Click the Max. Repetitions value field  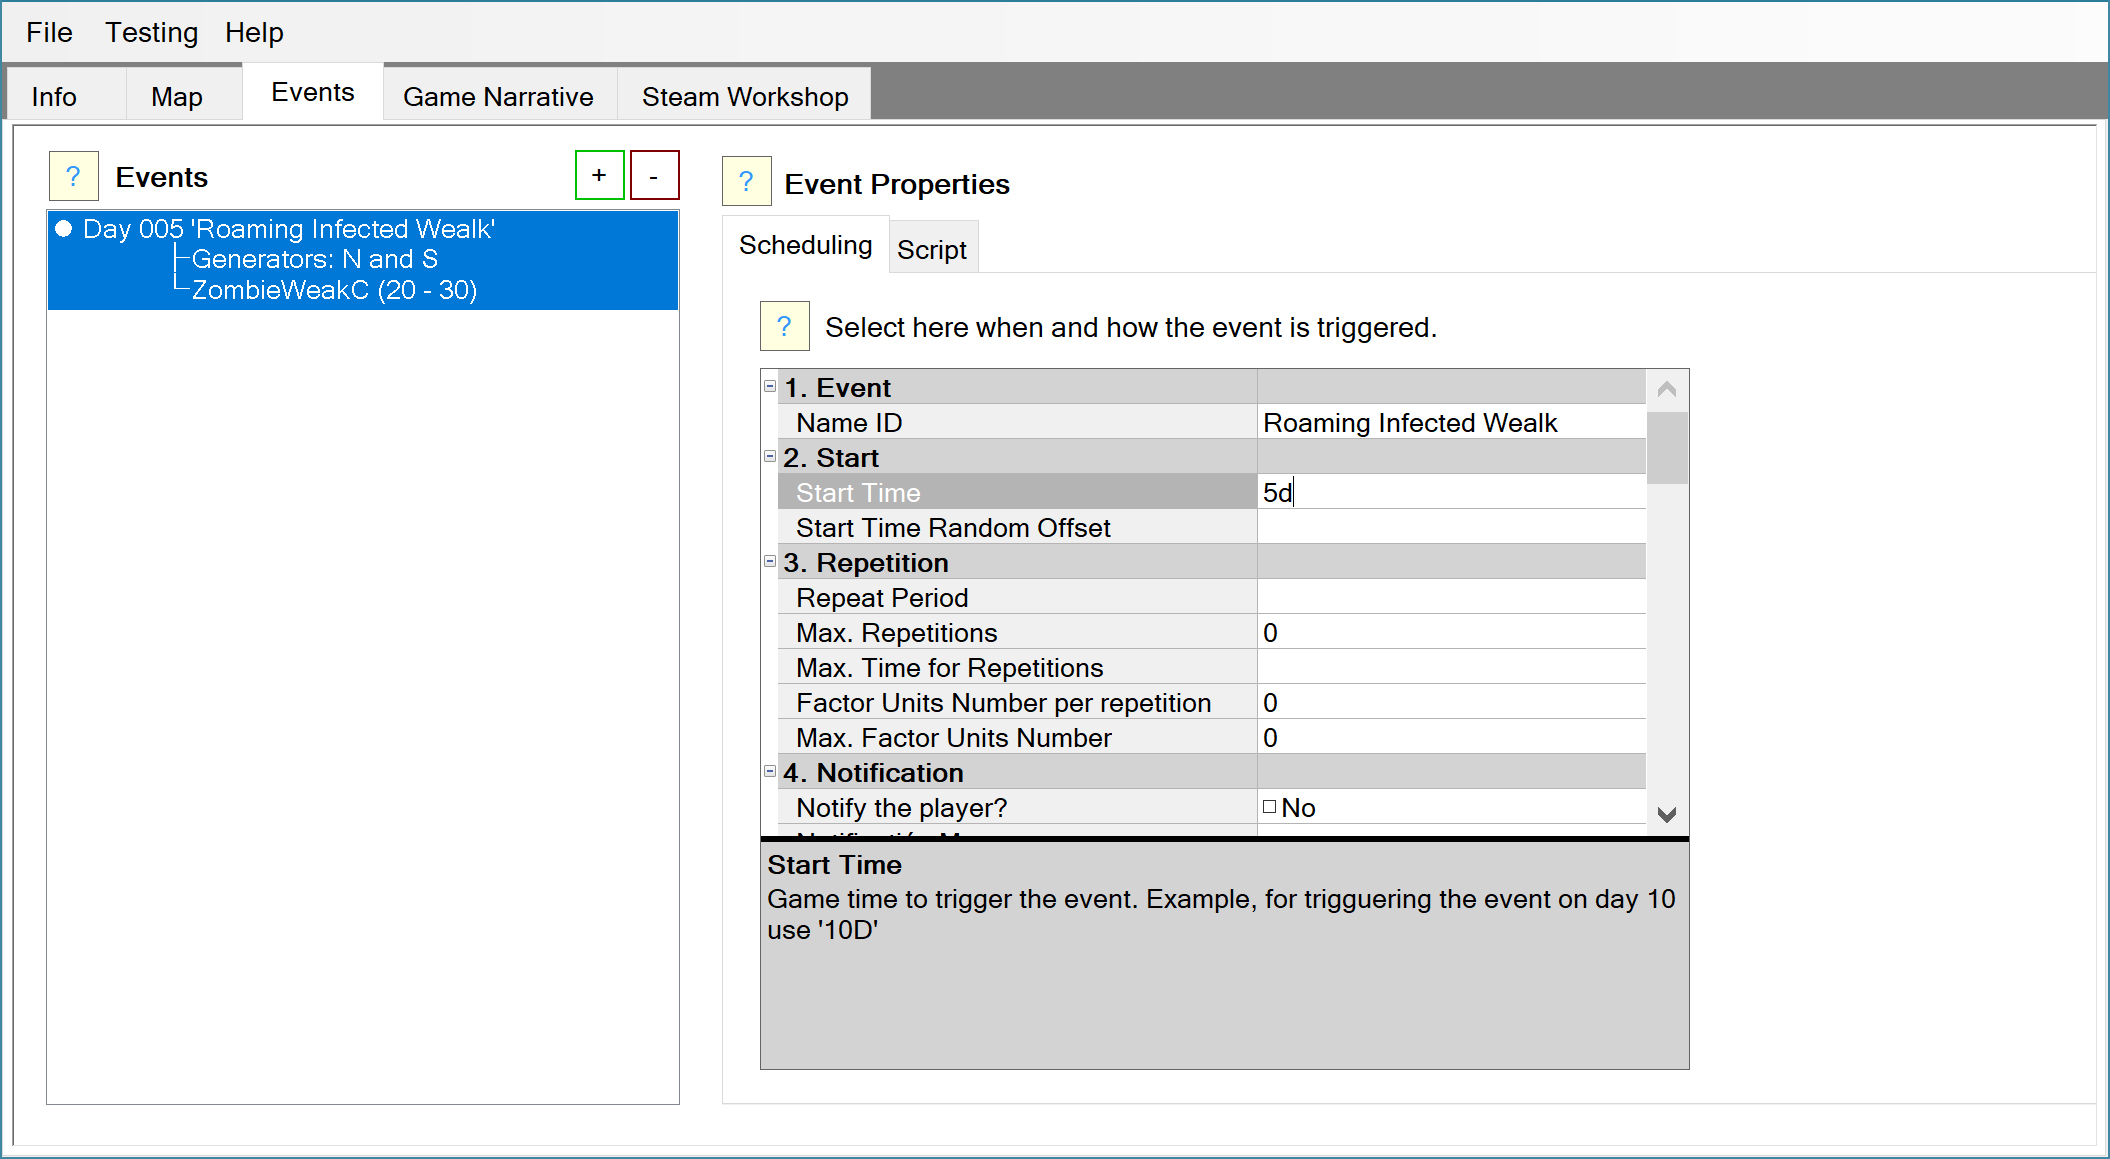coord(1450,632)
